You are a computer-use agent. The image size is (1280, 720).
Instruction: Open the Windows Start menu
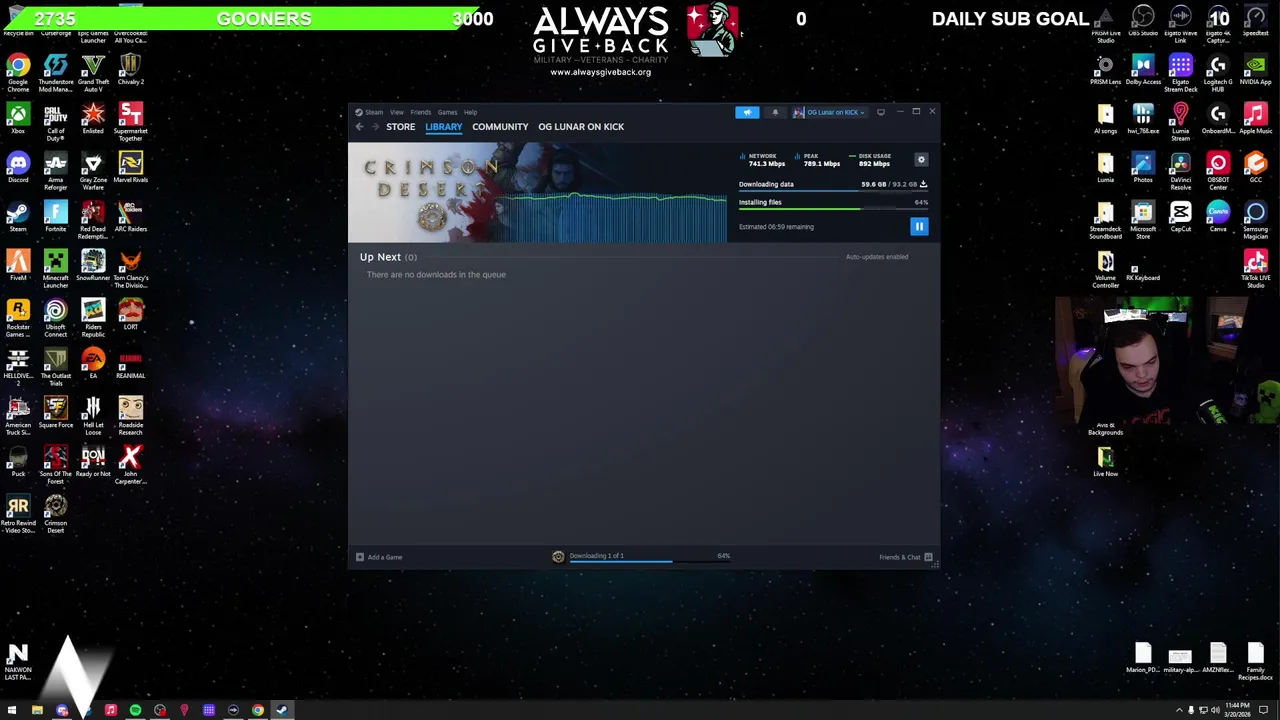tap(12, 710)
